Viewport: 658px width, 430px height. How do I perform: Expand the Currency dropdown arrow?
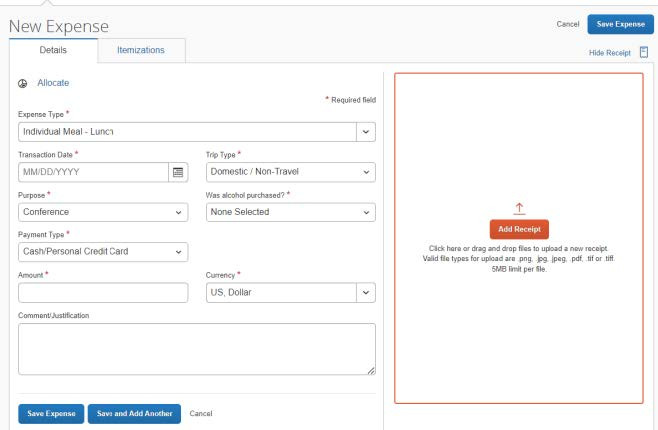pyautogui.click(x=365, y=292)
